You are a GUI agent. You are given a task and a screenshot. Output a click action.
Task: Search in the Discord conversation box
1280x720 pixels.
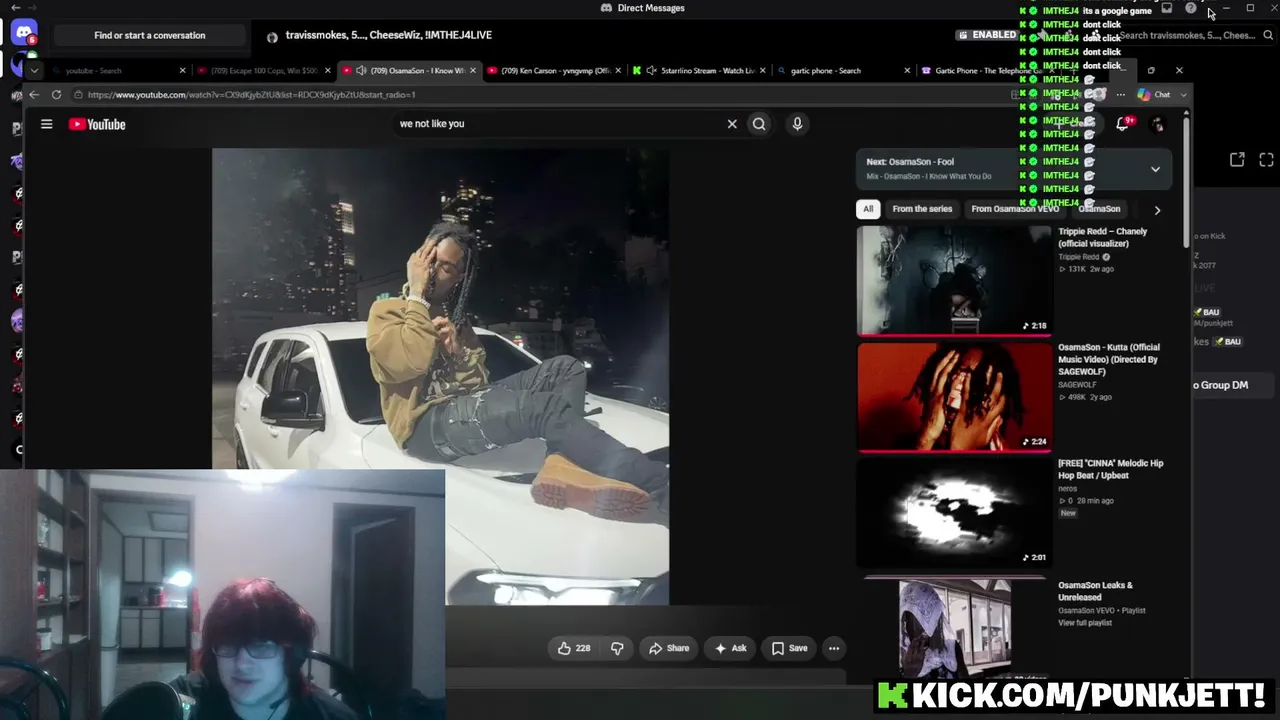1195,35
